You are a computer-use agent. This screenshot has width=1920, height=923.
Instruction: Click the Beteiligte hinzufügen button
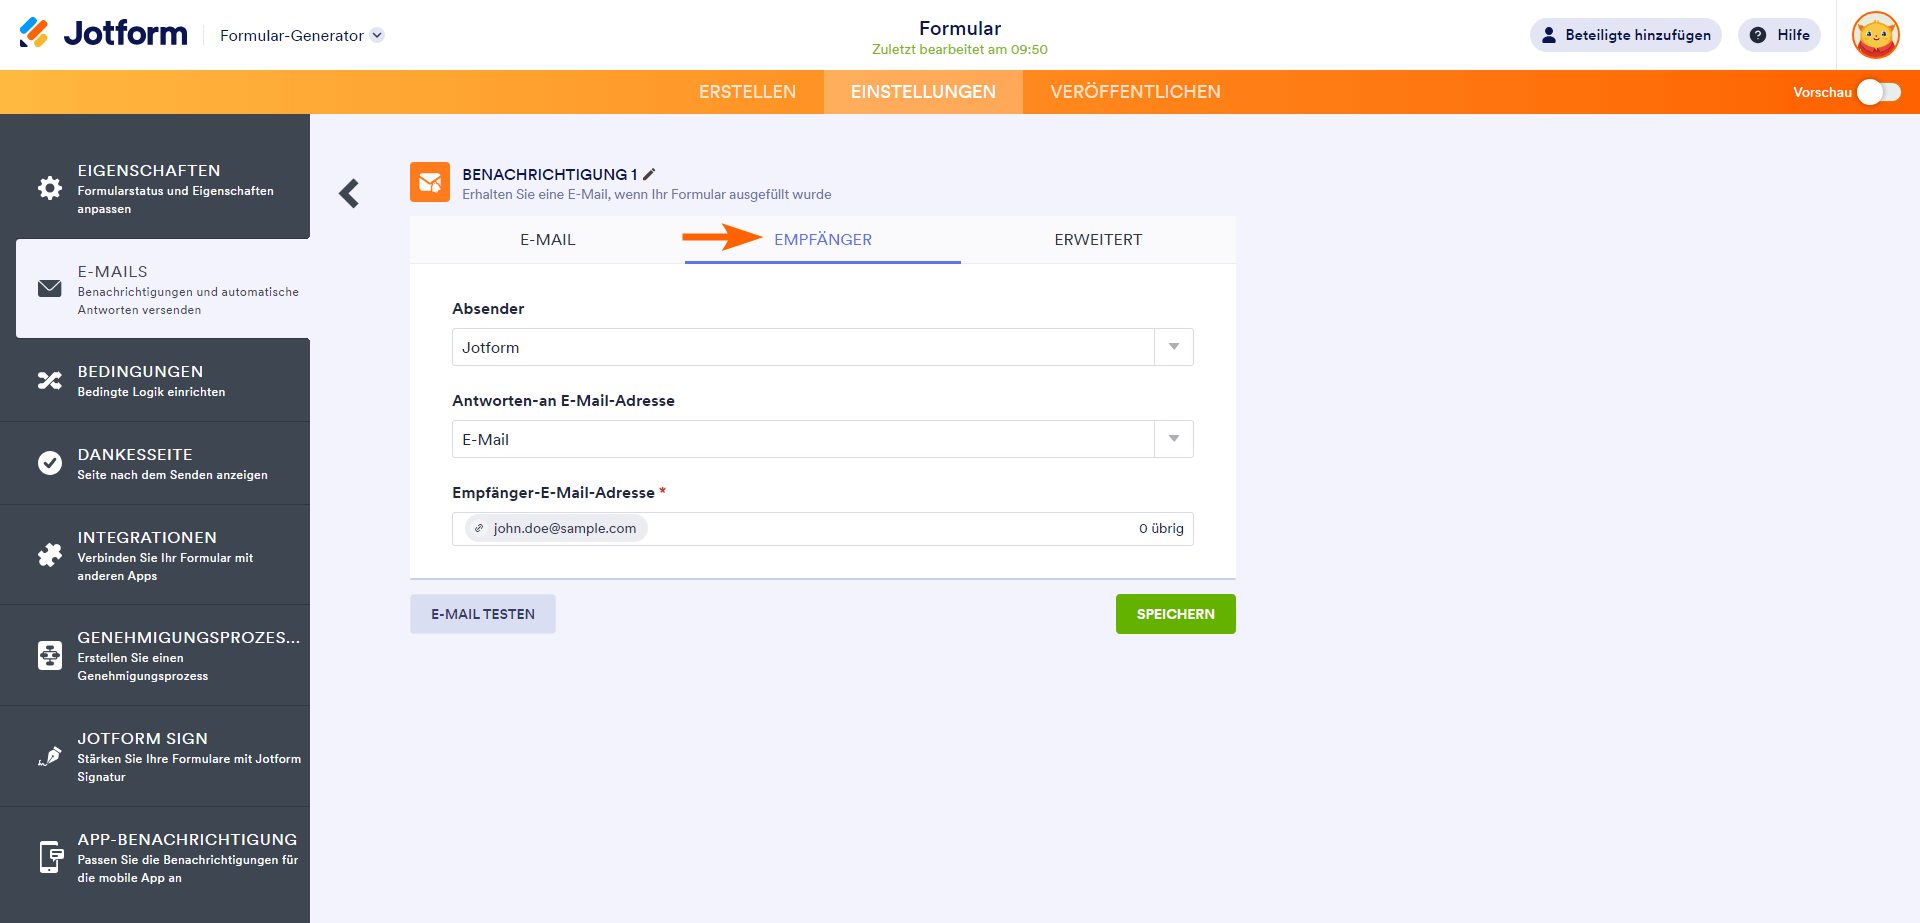1625,35
